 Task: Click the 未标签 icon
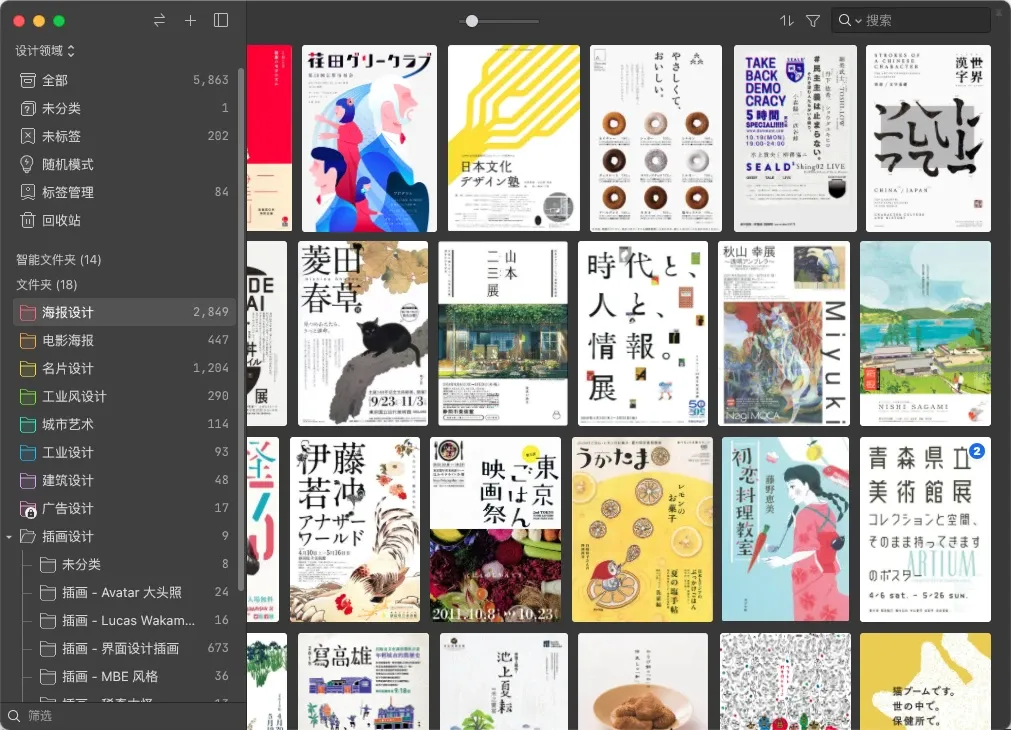pos(28,136)
